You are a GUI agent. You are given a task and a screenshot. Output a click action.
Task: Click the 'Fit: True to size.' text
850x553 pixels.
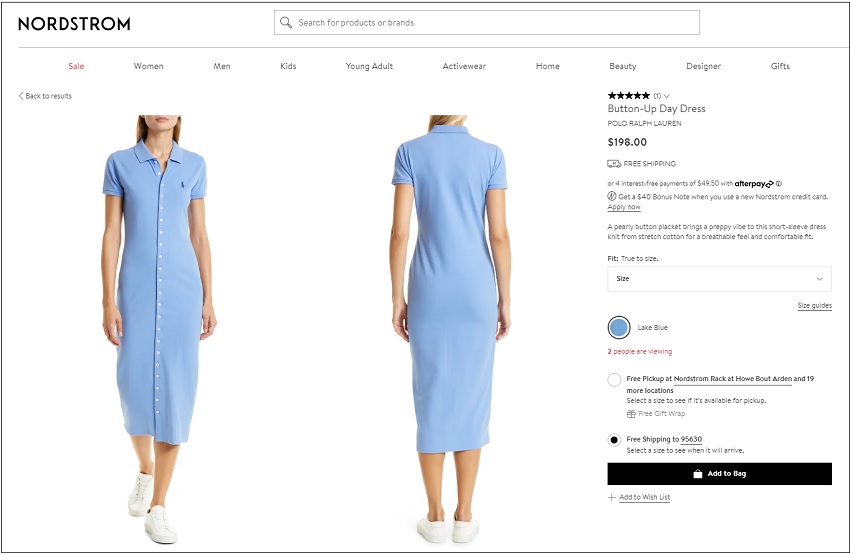pyautogui.click(x=633, y=259)
